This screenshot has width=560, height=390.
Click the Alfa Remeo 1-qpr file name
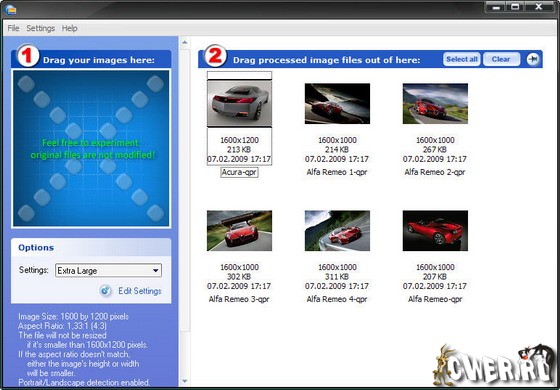tap(337, 172)
